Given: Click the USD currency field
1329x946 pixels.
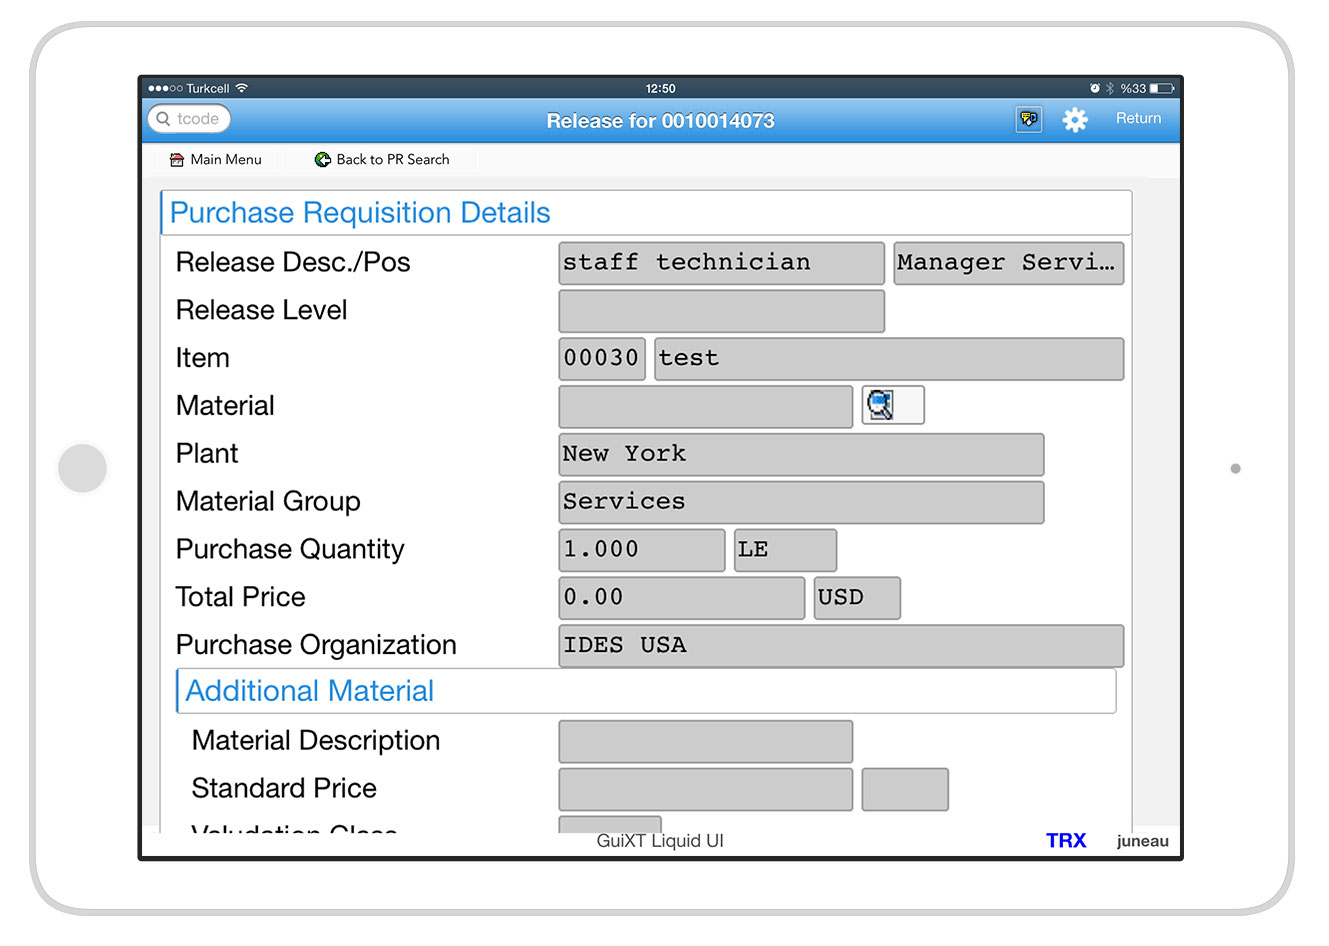Looking at the screenshot, I should click(856, 598).
